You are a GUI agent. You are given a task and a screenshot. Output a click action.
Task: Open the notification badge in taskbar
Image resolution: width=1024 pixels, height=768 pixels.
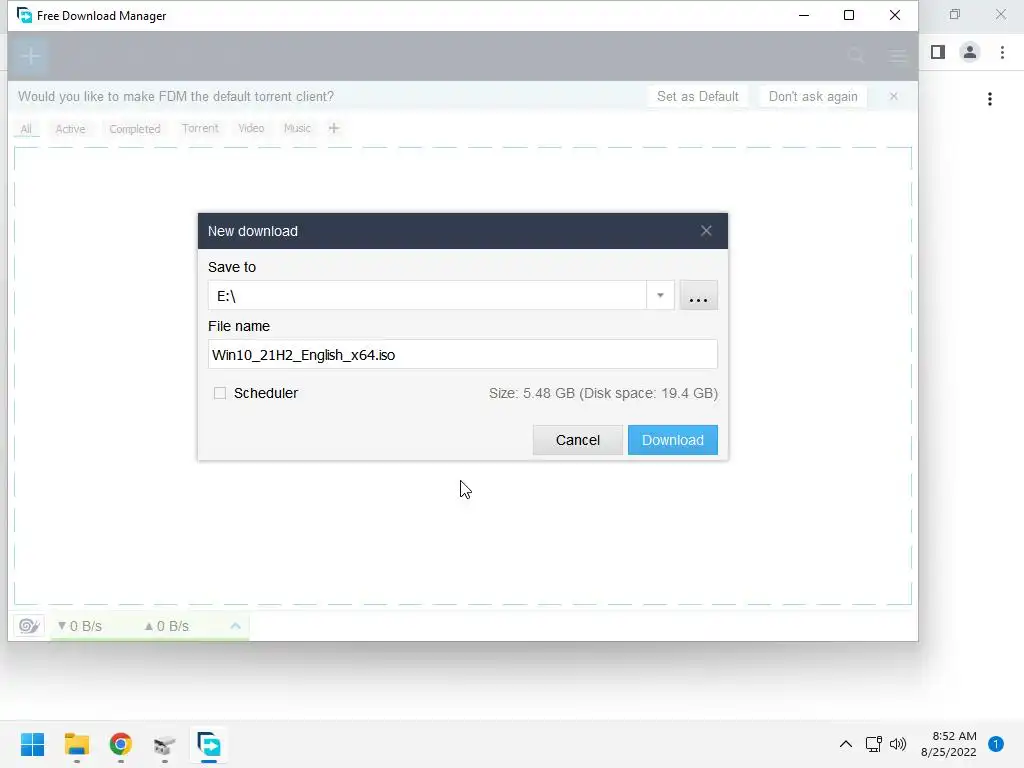996,744
